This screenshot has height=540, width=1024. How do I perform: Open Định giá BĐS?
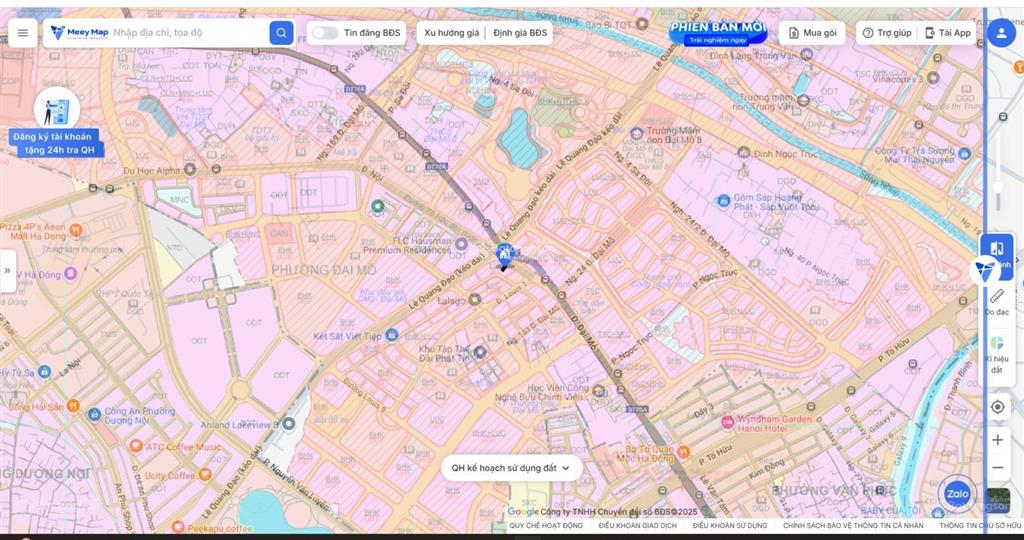(x=520, y=33)
